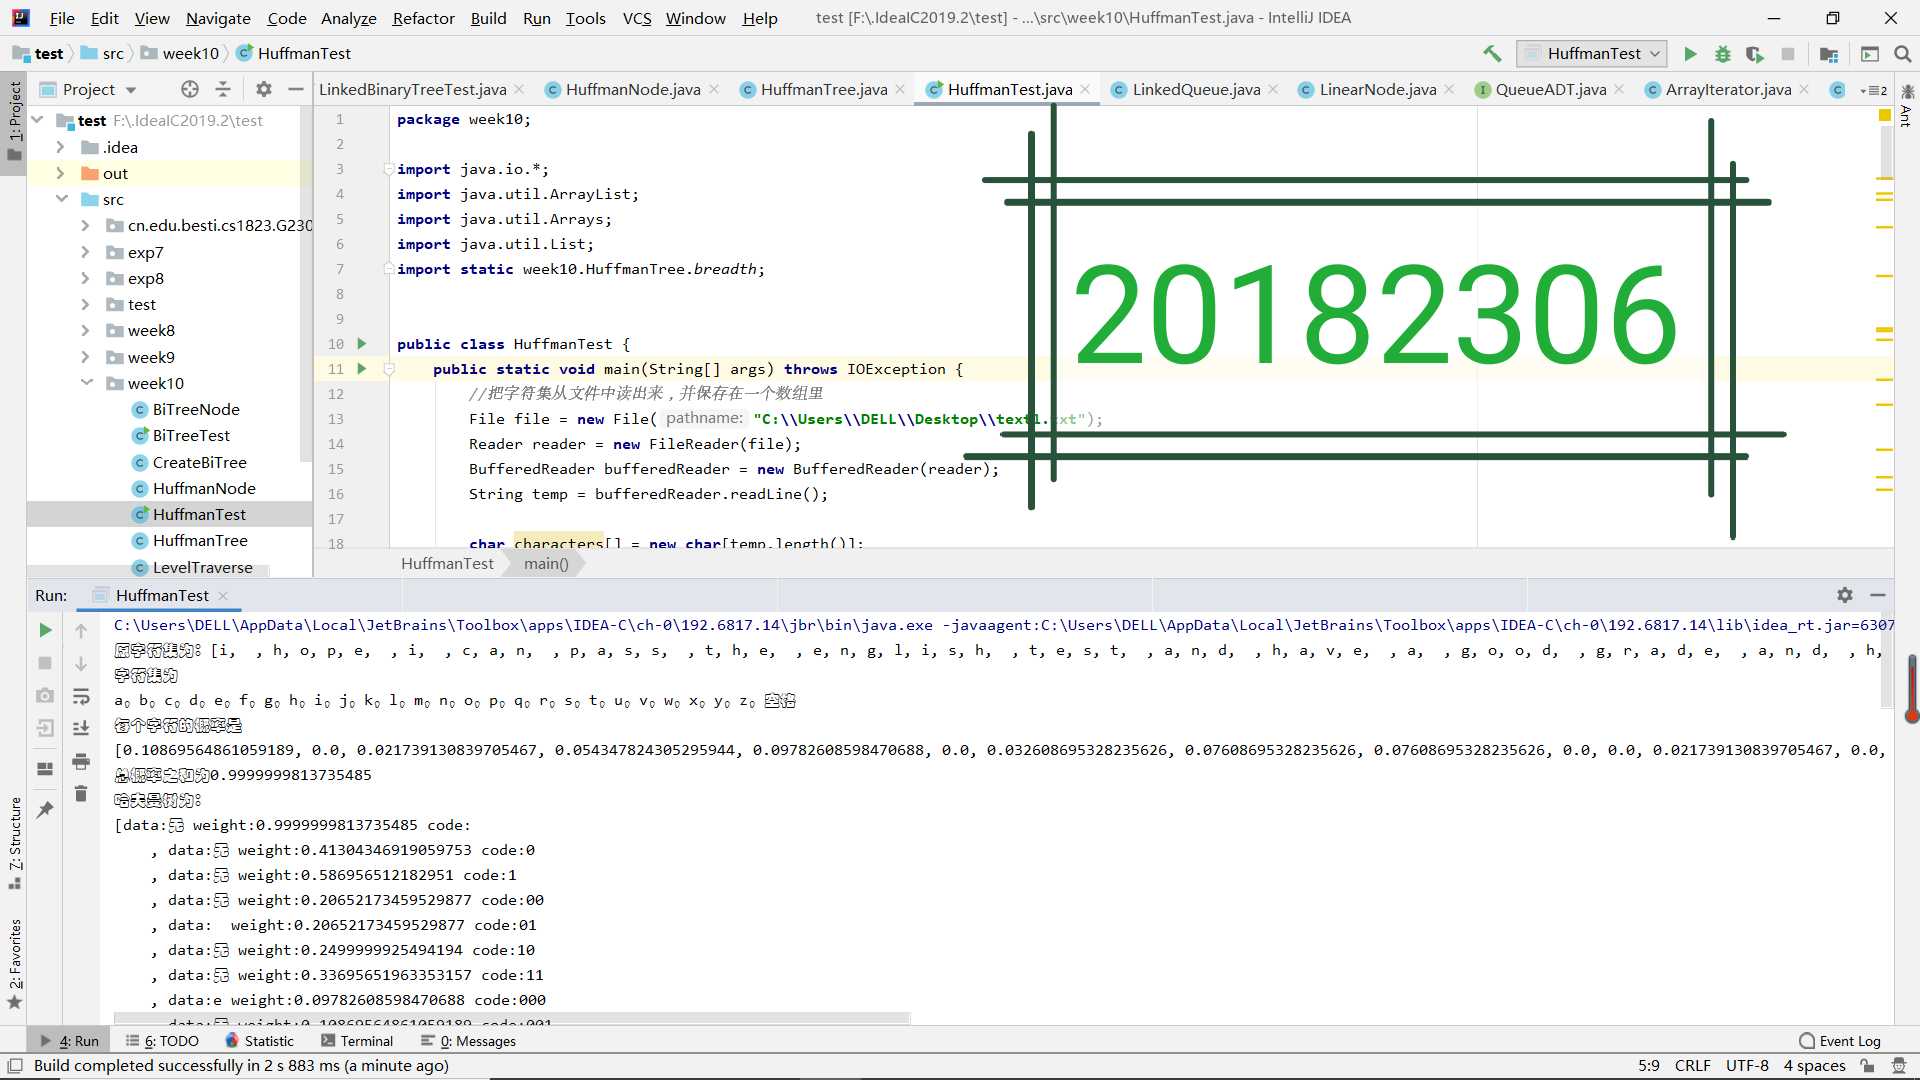The height and width of the screenshot is (1080, 1920).
Task: Expand the exp7 package
Action: [x=86, y=252]
